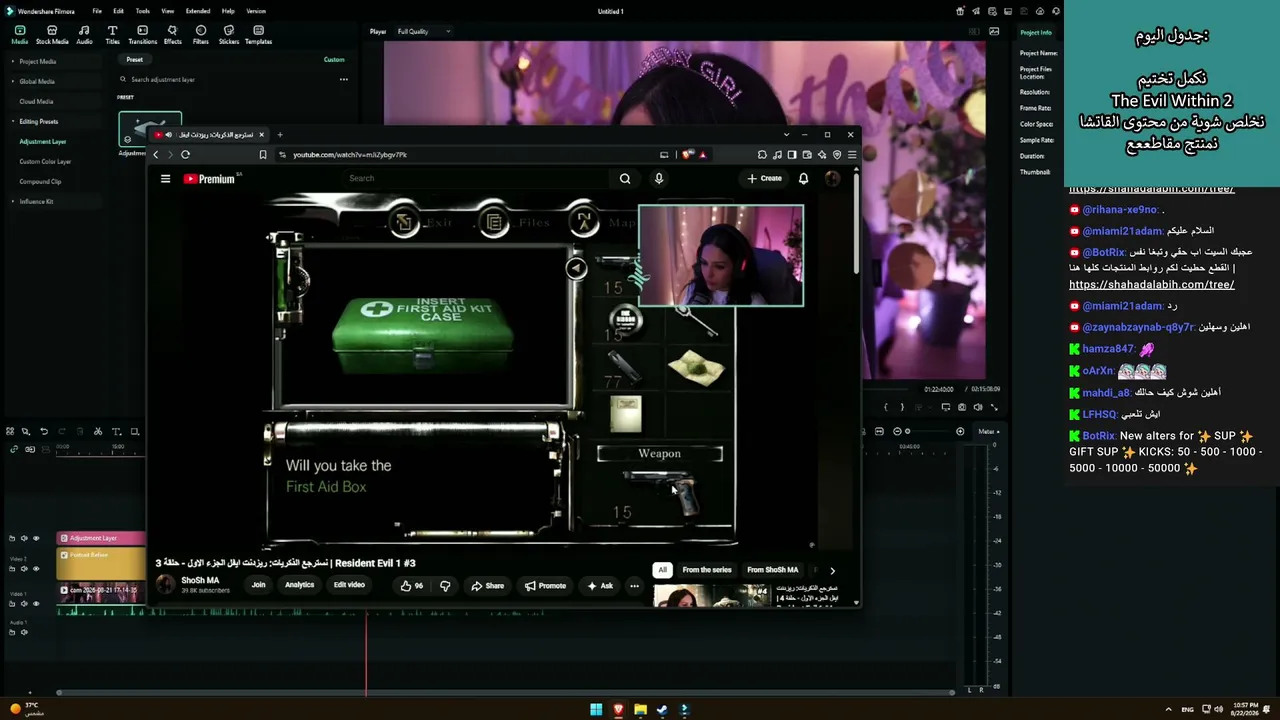This screenshot has width=1280, height=720.
Task: Show next filter chips with arrow
Action: (x=832, y=570)
